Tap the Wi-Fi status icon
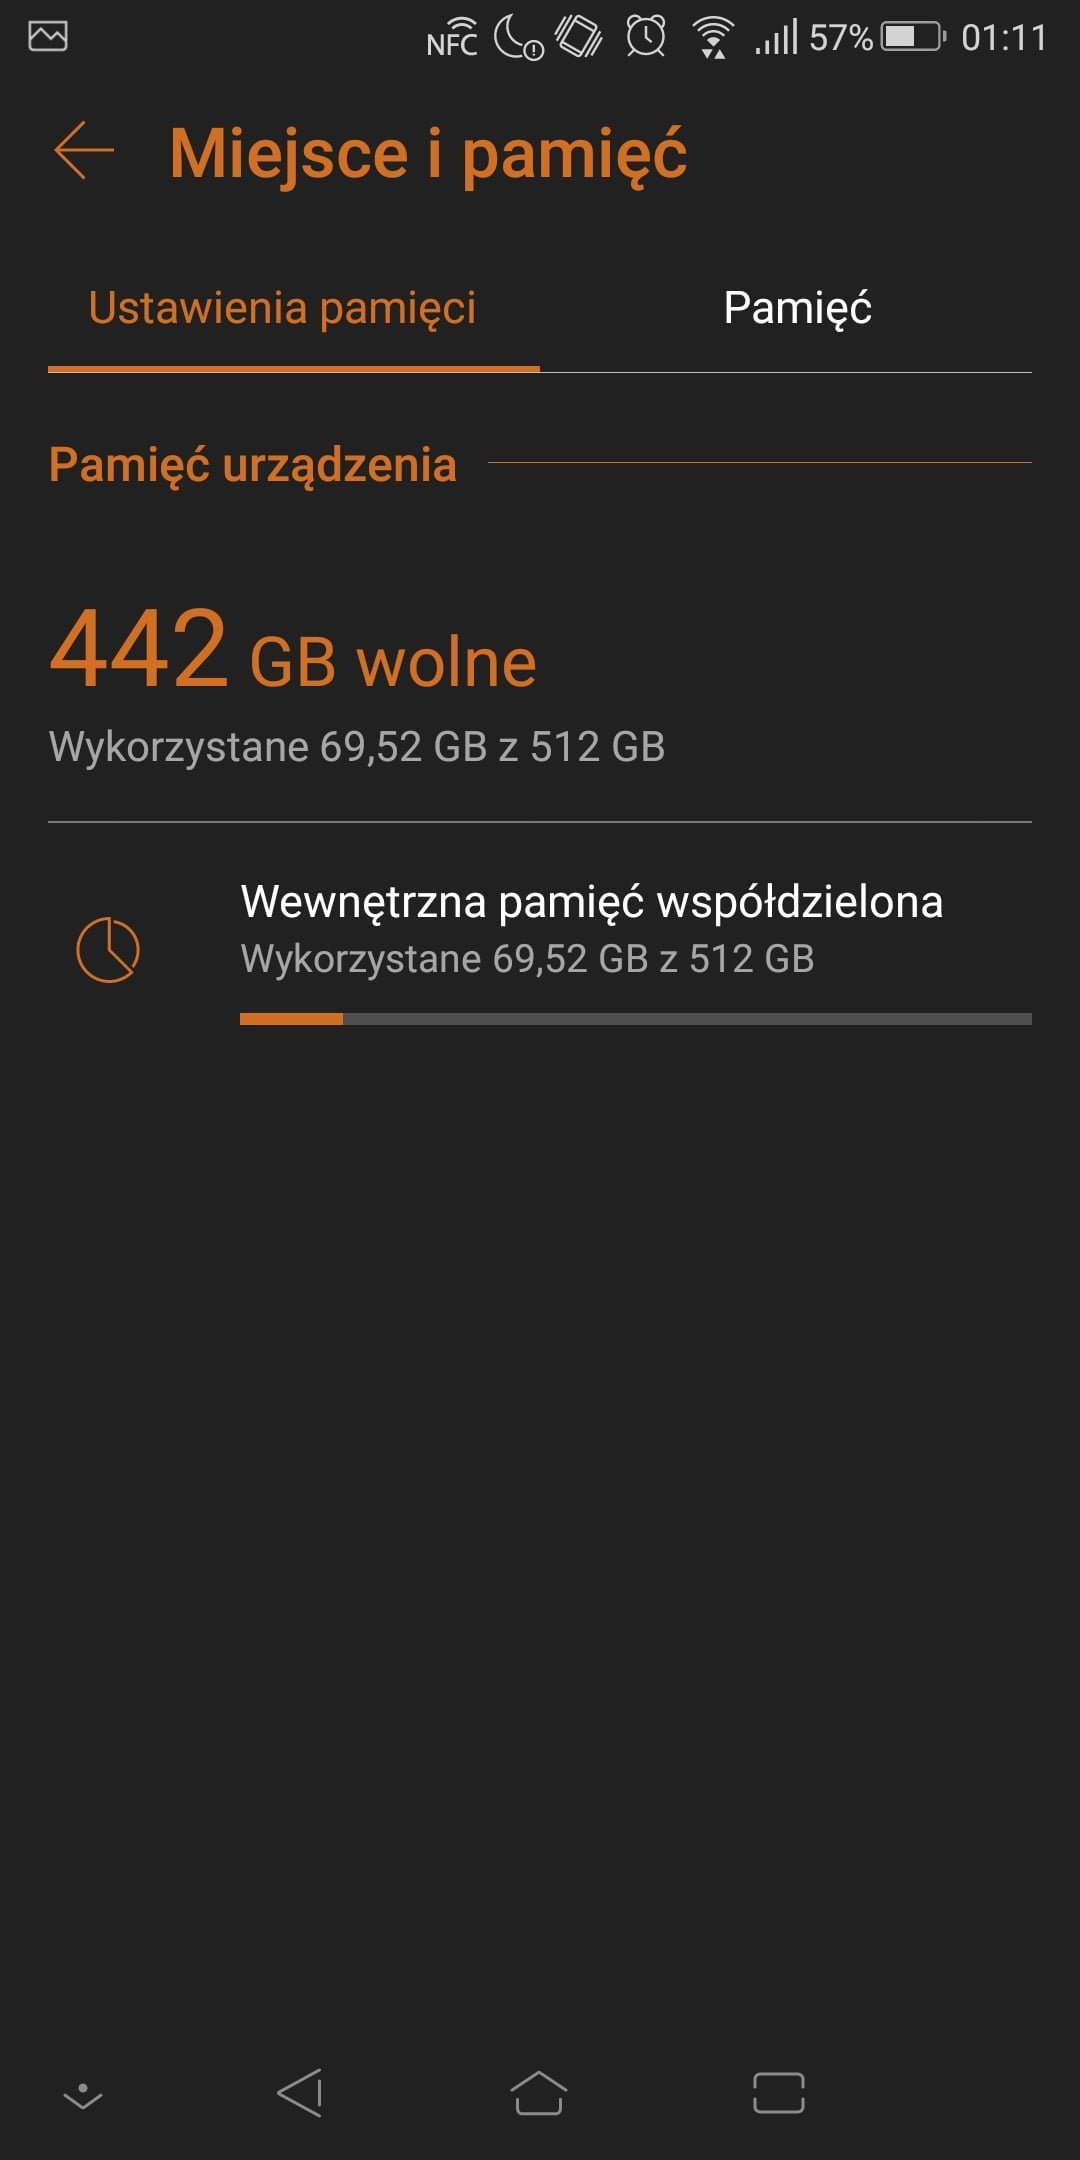The image size is (1080, 2160). (713, 38)
